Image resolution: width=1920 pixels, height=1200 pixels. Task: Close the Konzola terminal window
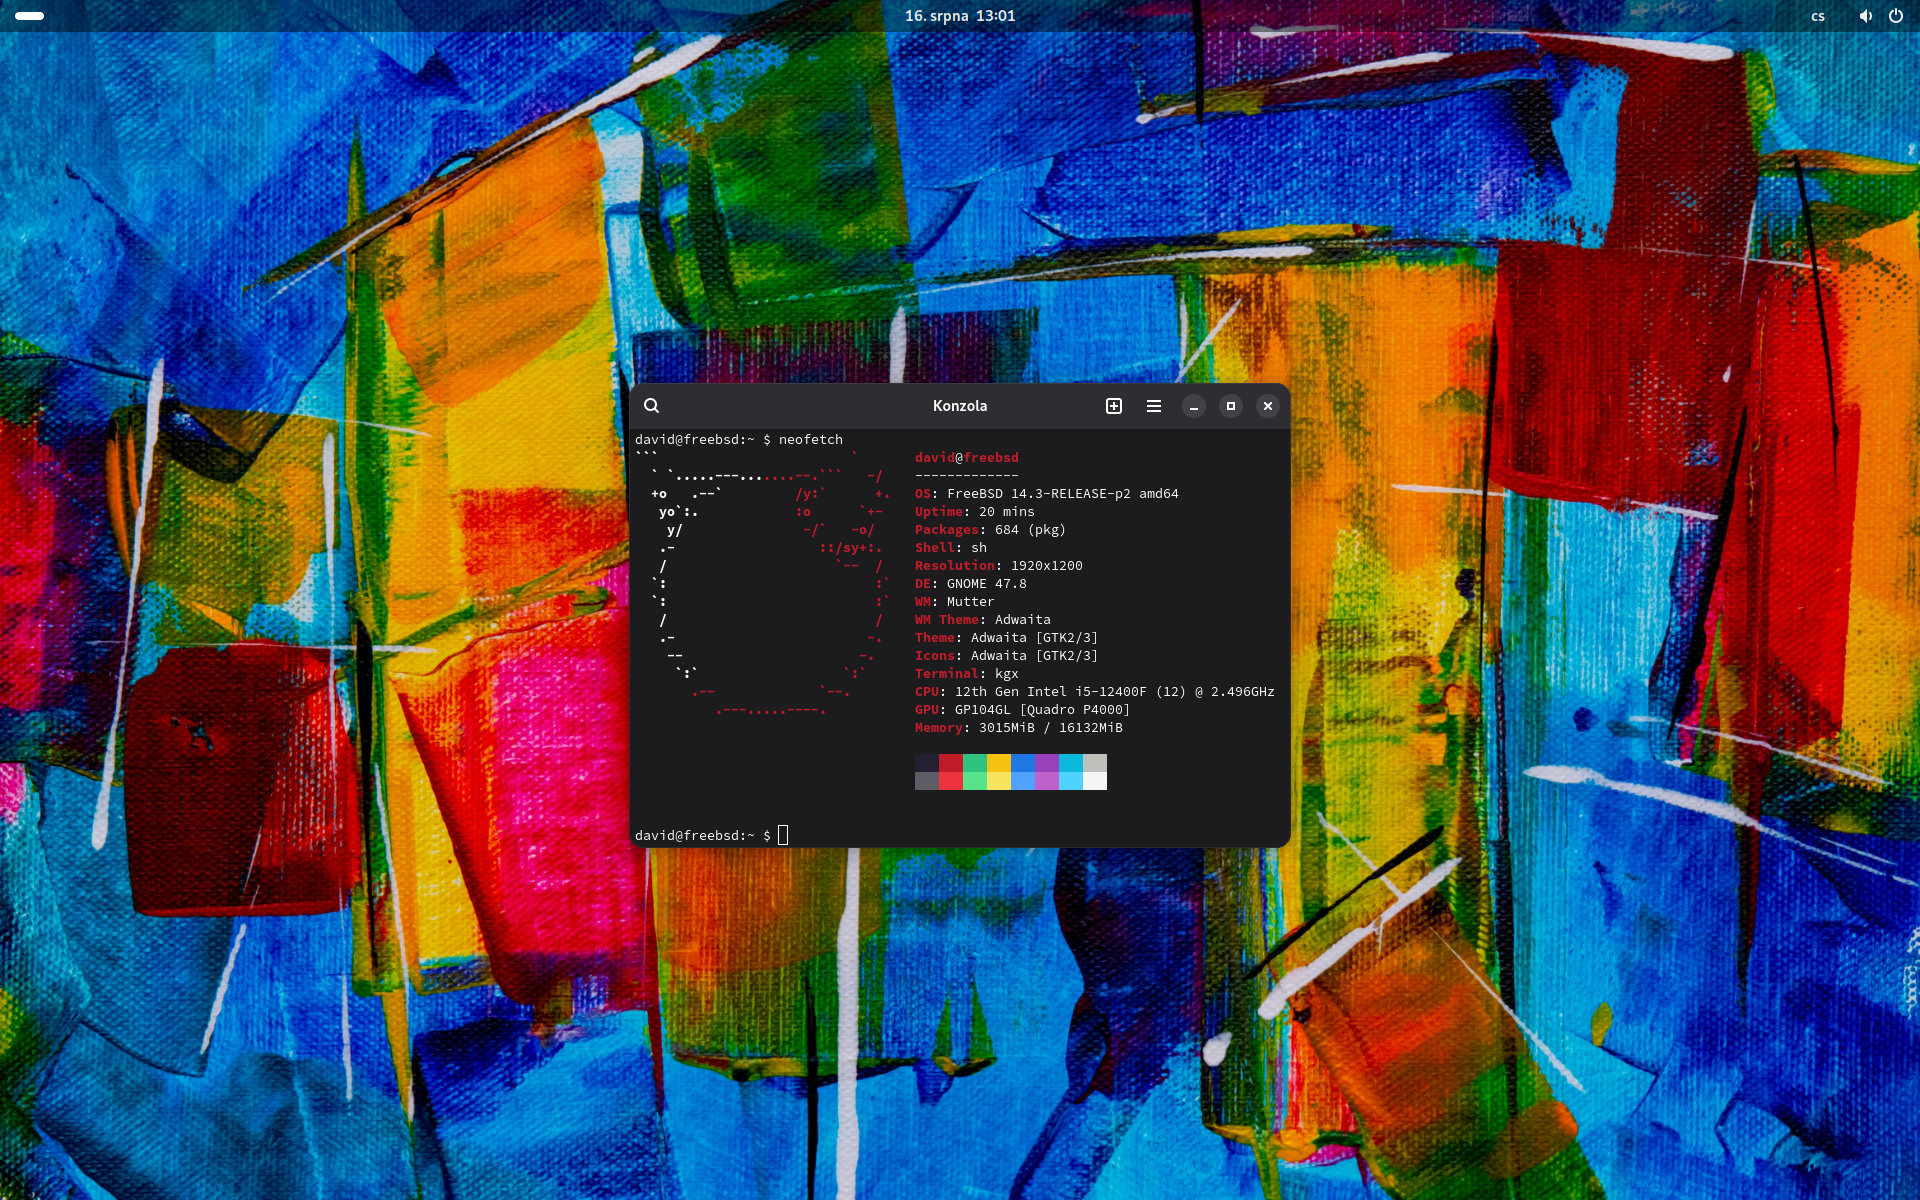pyautogui.click(x=1268, y=406)
